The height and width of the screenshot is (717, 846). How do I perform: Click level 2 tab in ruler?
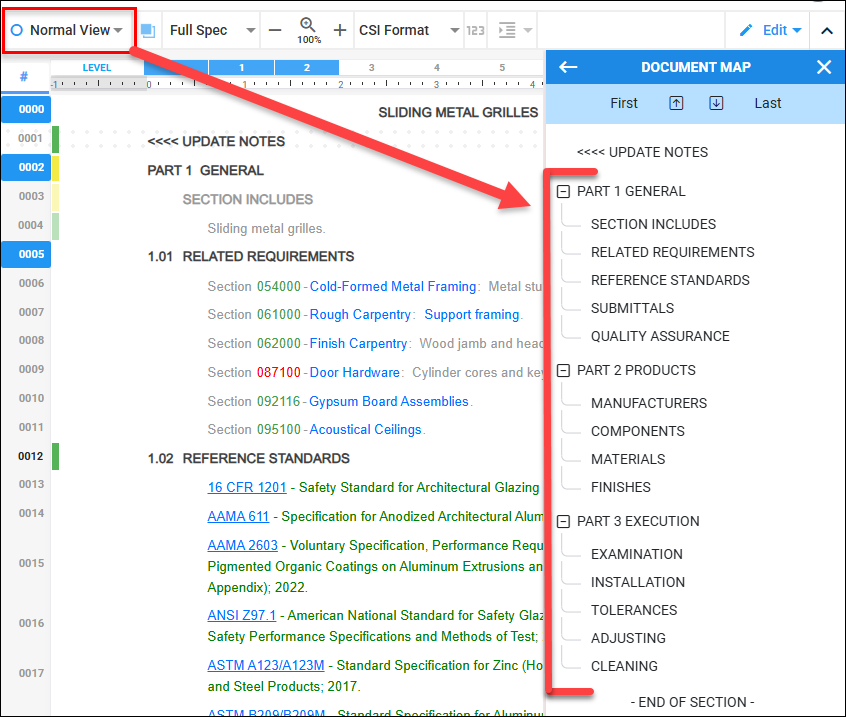tap(307, 67)
